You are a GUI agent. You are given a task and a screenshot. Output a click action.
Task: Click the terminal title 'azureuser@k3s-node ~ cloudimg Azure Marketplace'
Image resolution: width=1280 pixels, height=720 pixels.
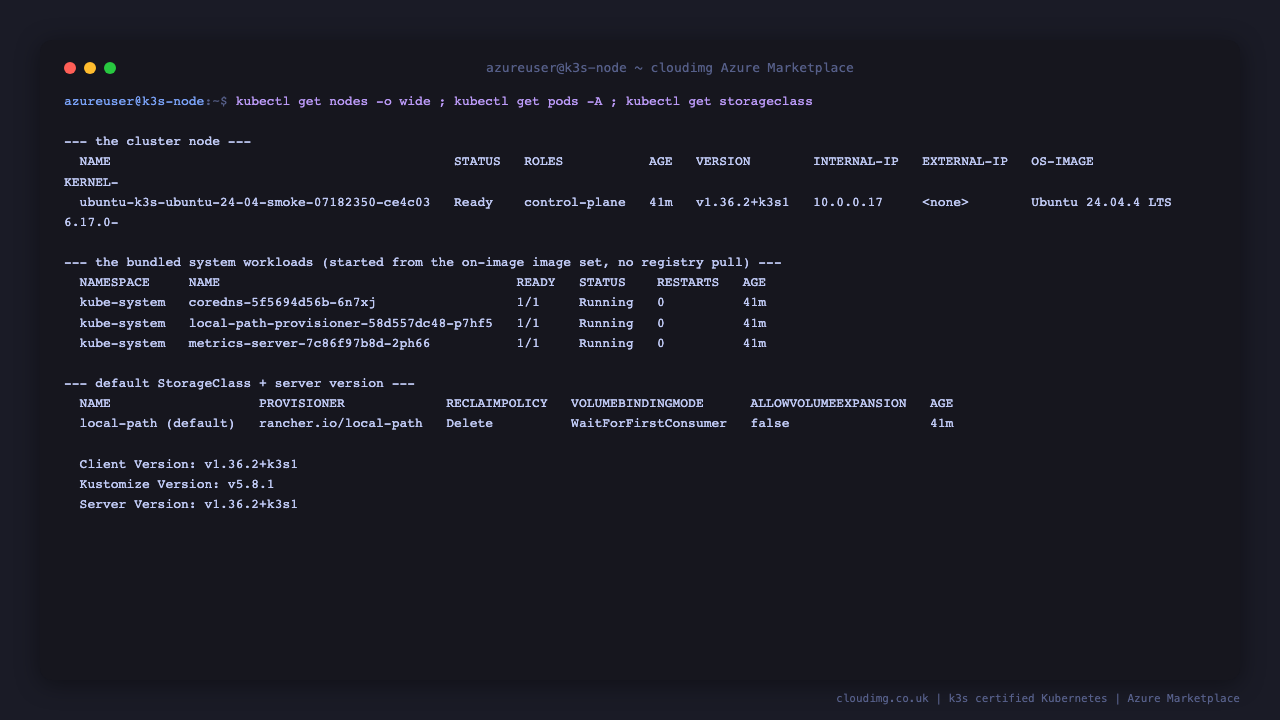tap(670, 68)
